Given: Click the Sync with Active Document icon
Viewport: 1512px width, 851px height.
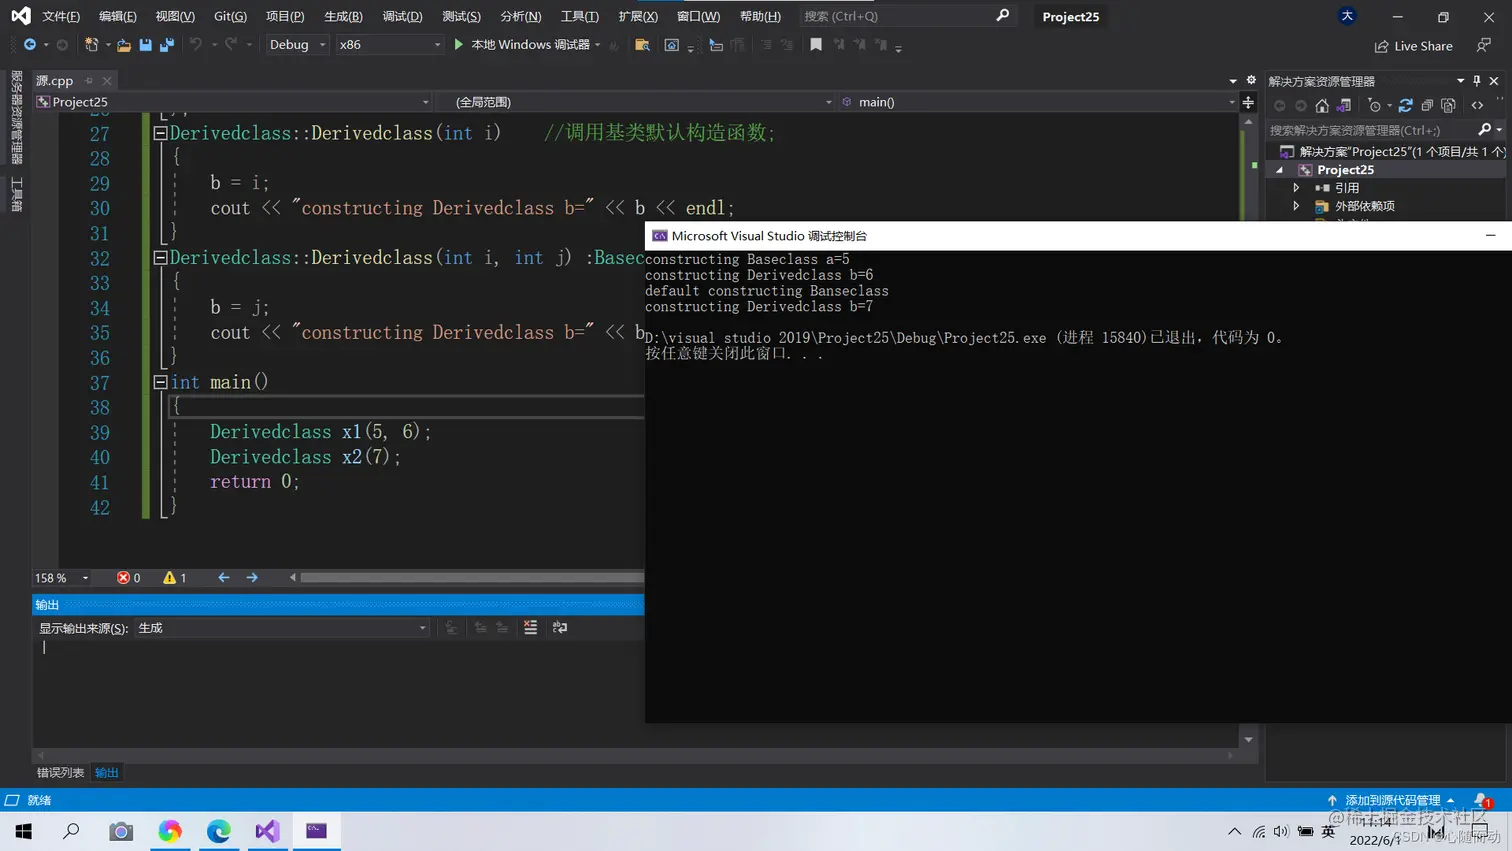Looking at the screenshot, I should click(1406, 106).
